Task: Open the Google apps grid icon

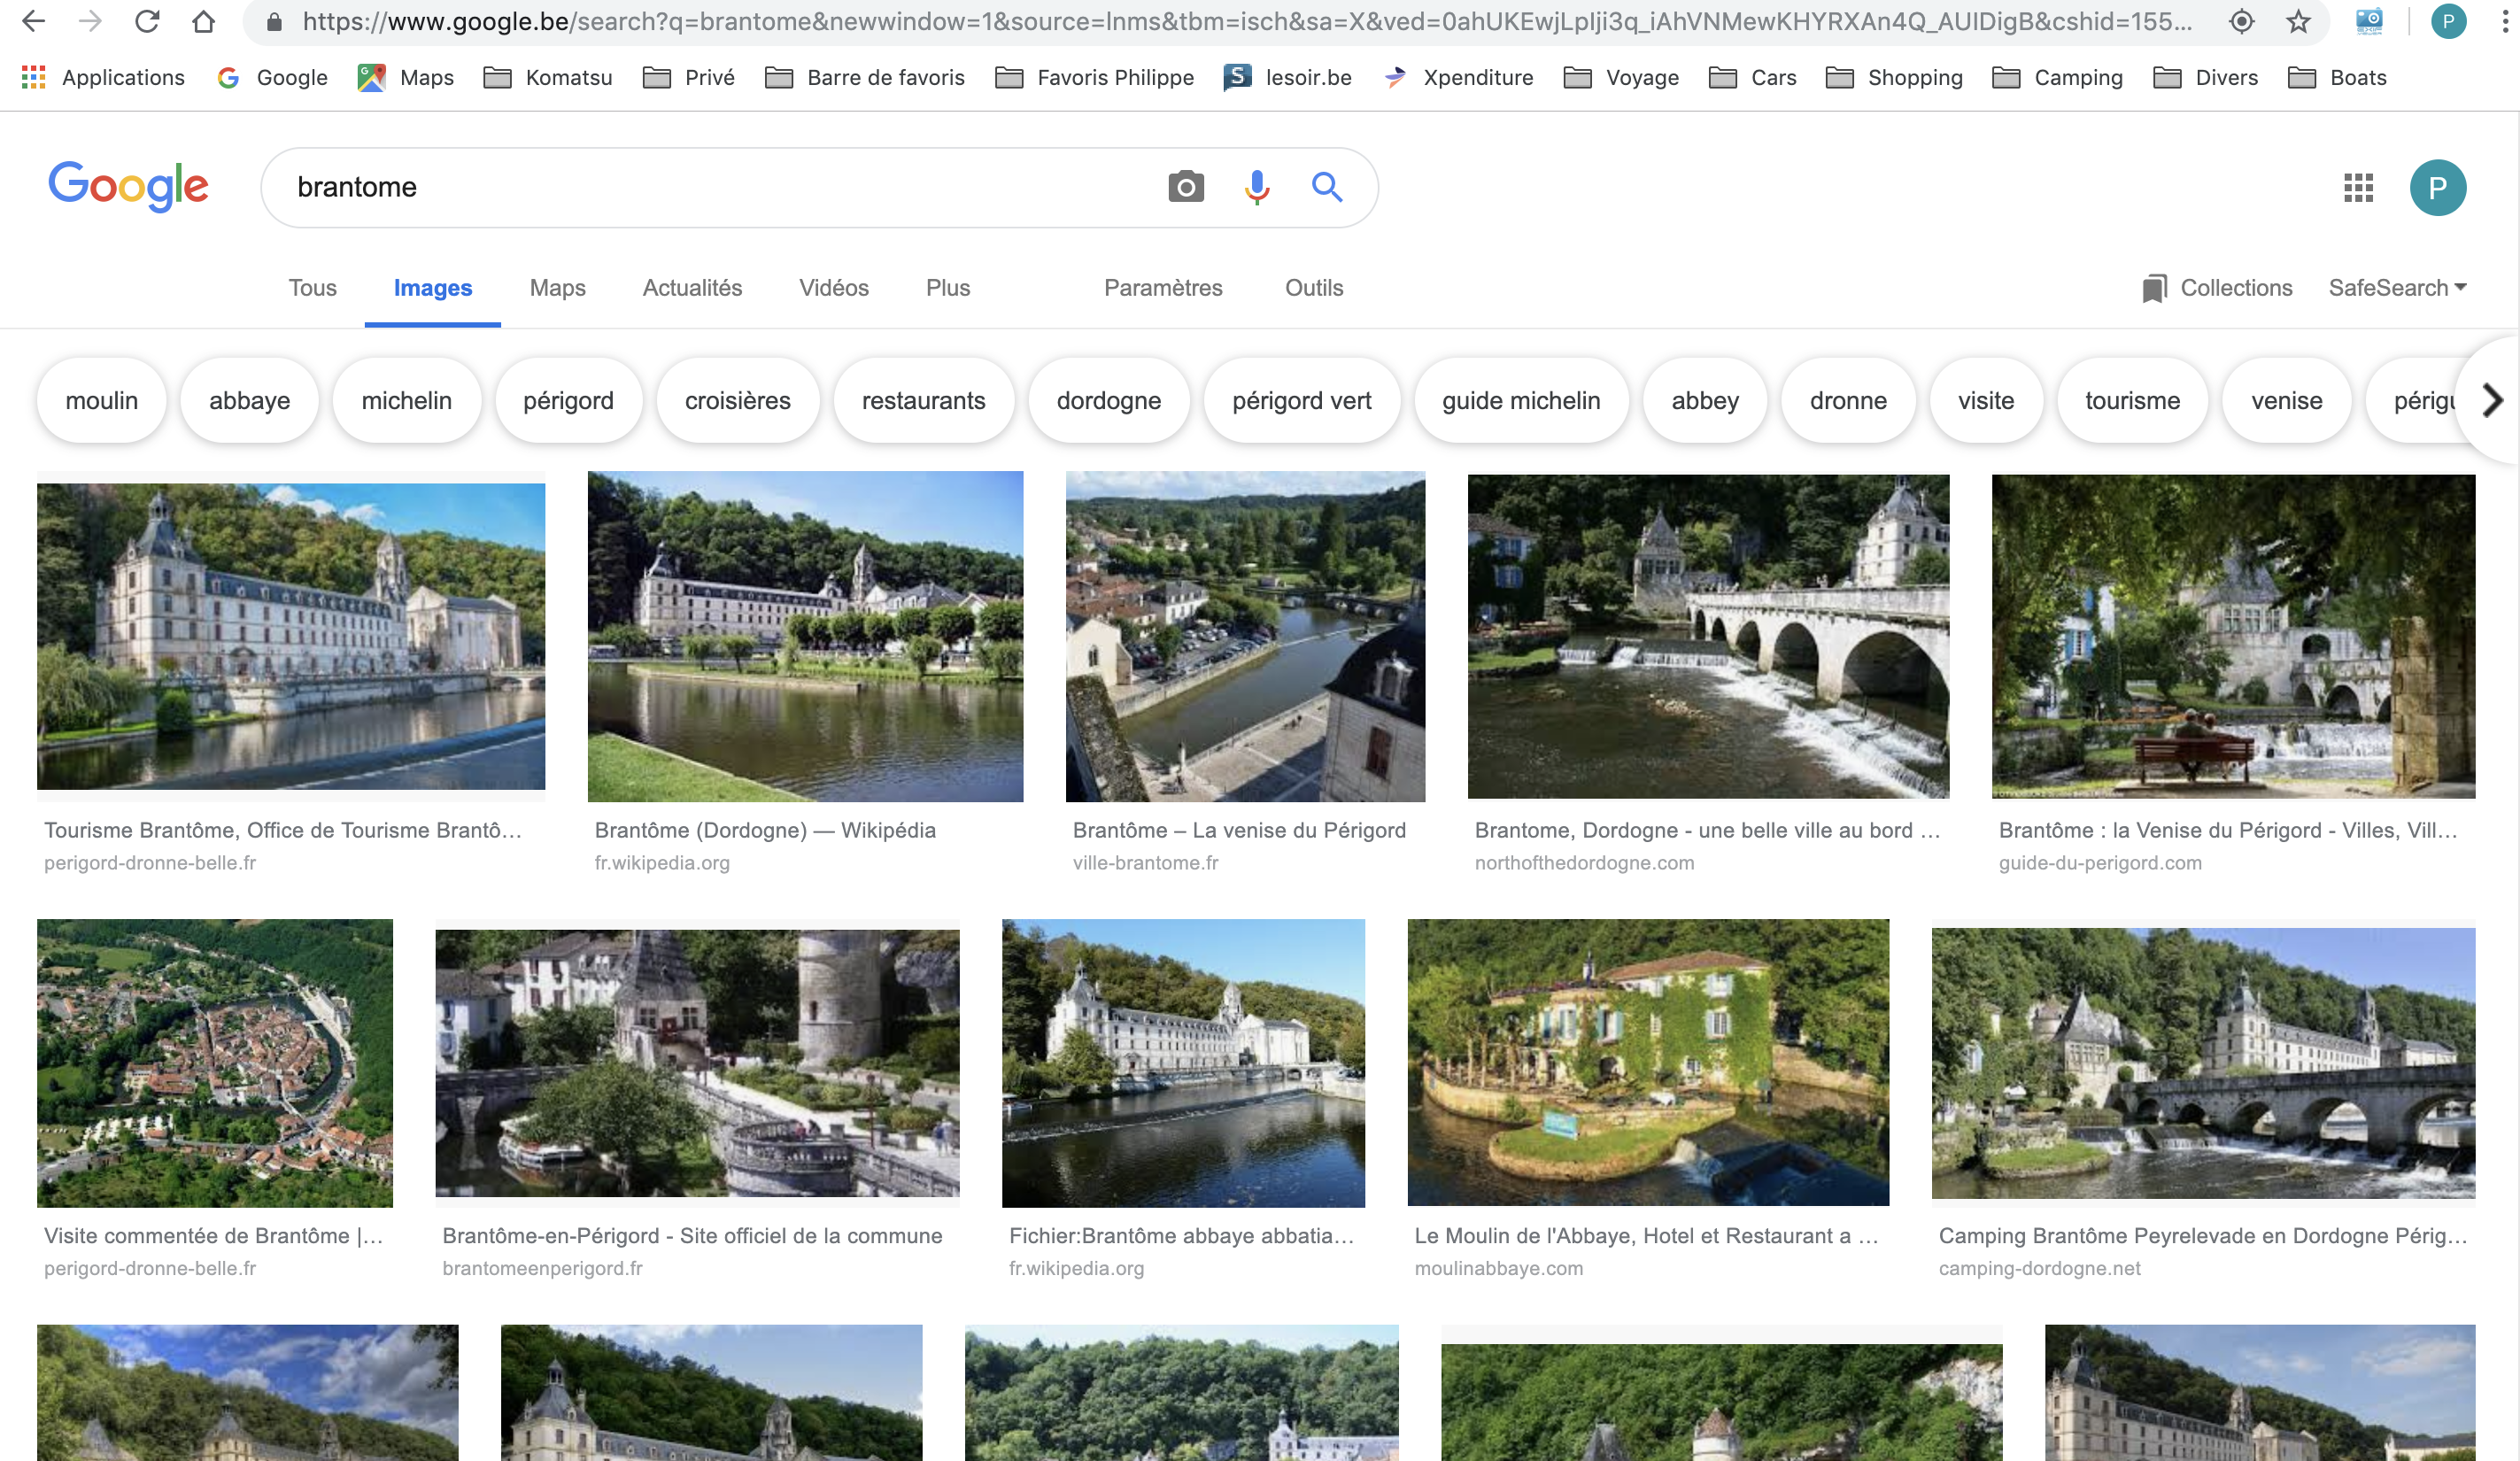Action: (x=2357, y=187)
